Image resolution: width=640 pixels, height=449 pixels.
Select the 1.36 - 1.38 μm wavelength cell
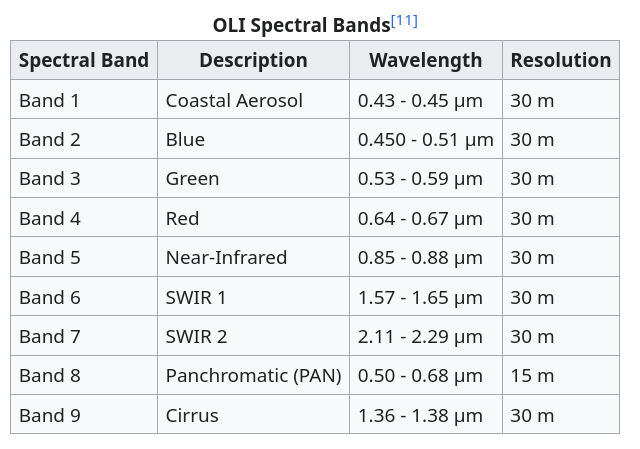click(x=420, y=415)
